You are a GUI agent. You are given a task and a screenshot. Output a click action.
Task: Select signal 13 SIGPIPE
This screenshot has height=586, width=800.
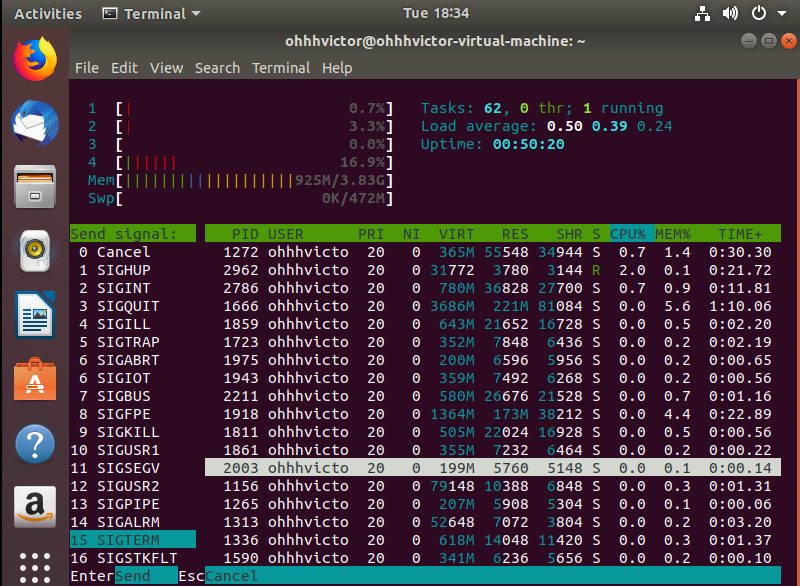(133, 504)
